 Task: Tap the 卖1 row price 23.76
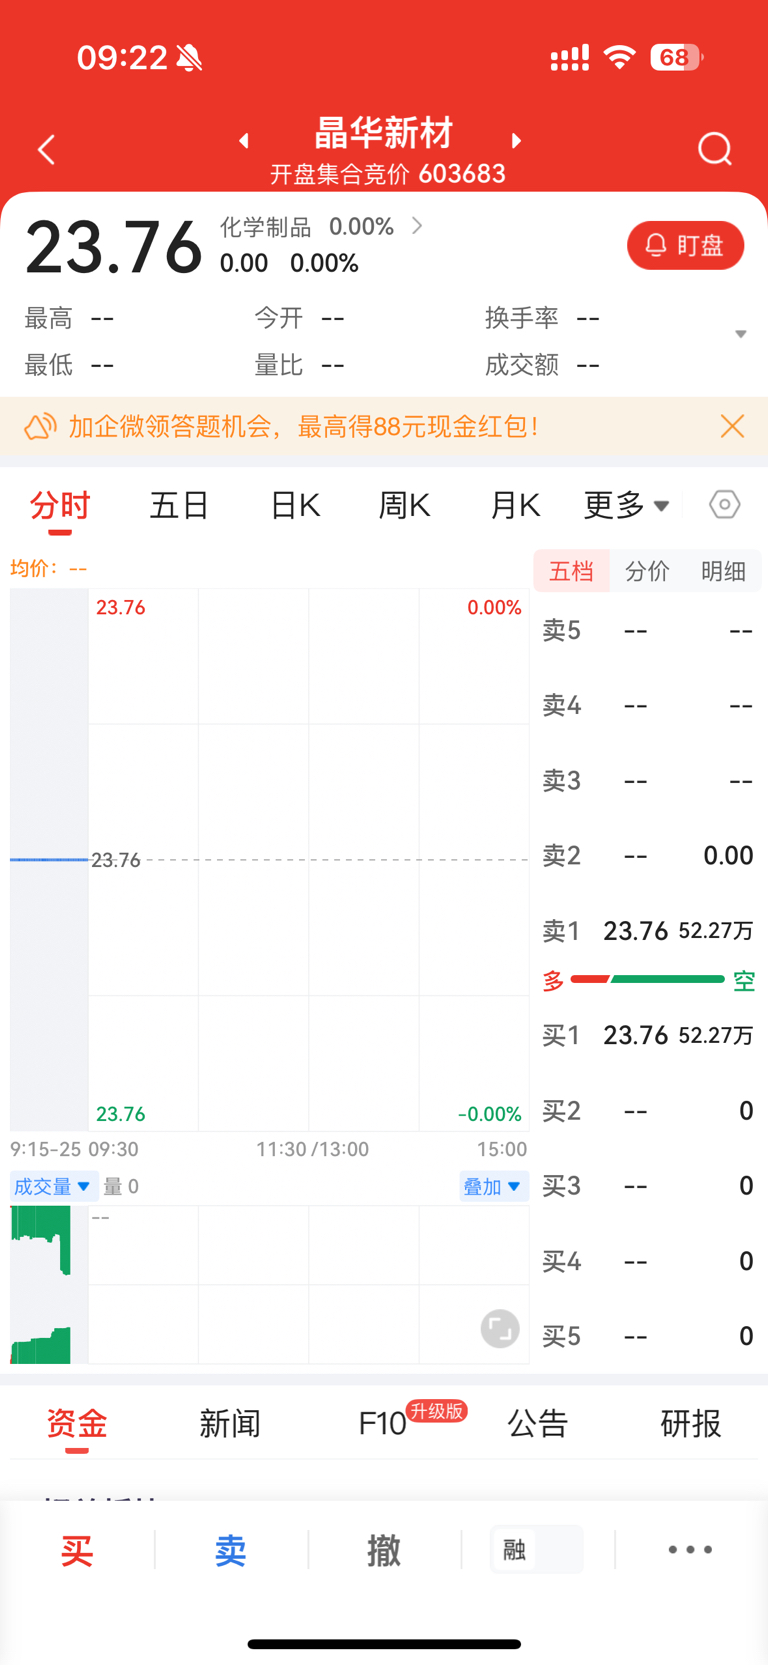tap(636, 931)
